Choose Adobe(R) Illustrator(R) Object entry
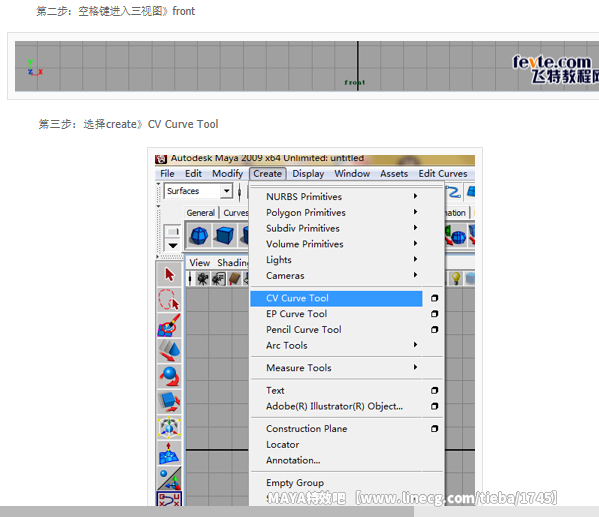Viewport: 599px width, 517px height. tap(334, 406)
